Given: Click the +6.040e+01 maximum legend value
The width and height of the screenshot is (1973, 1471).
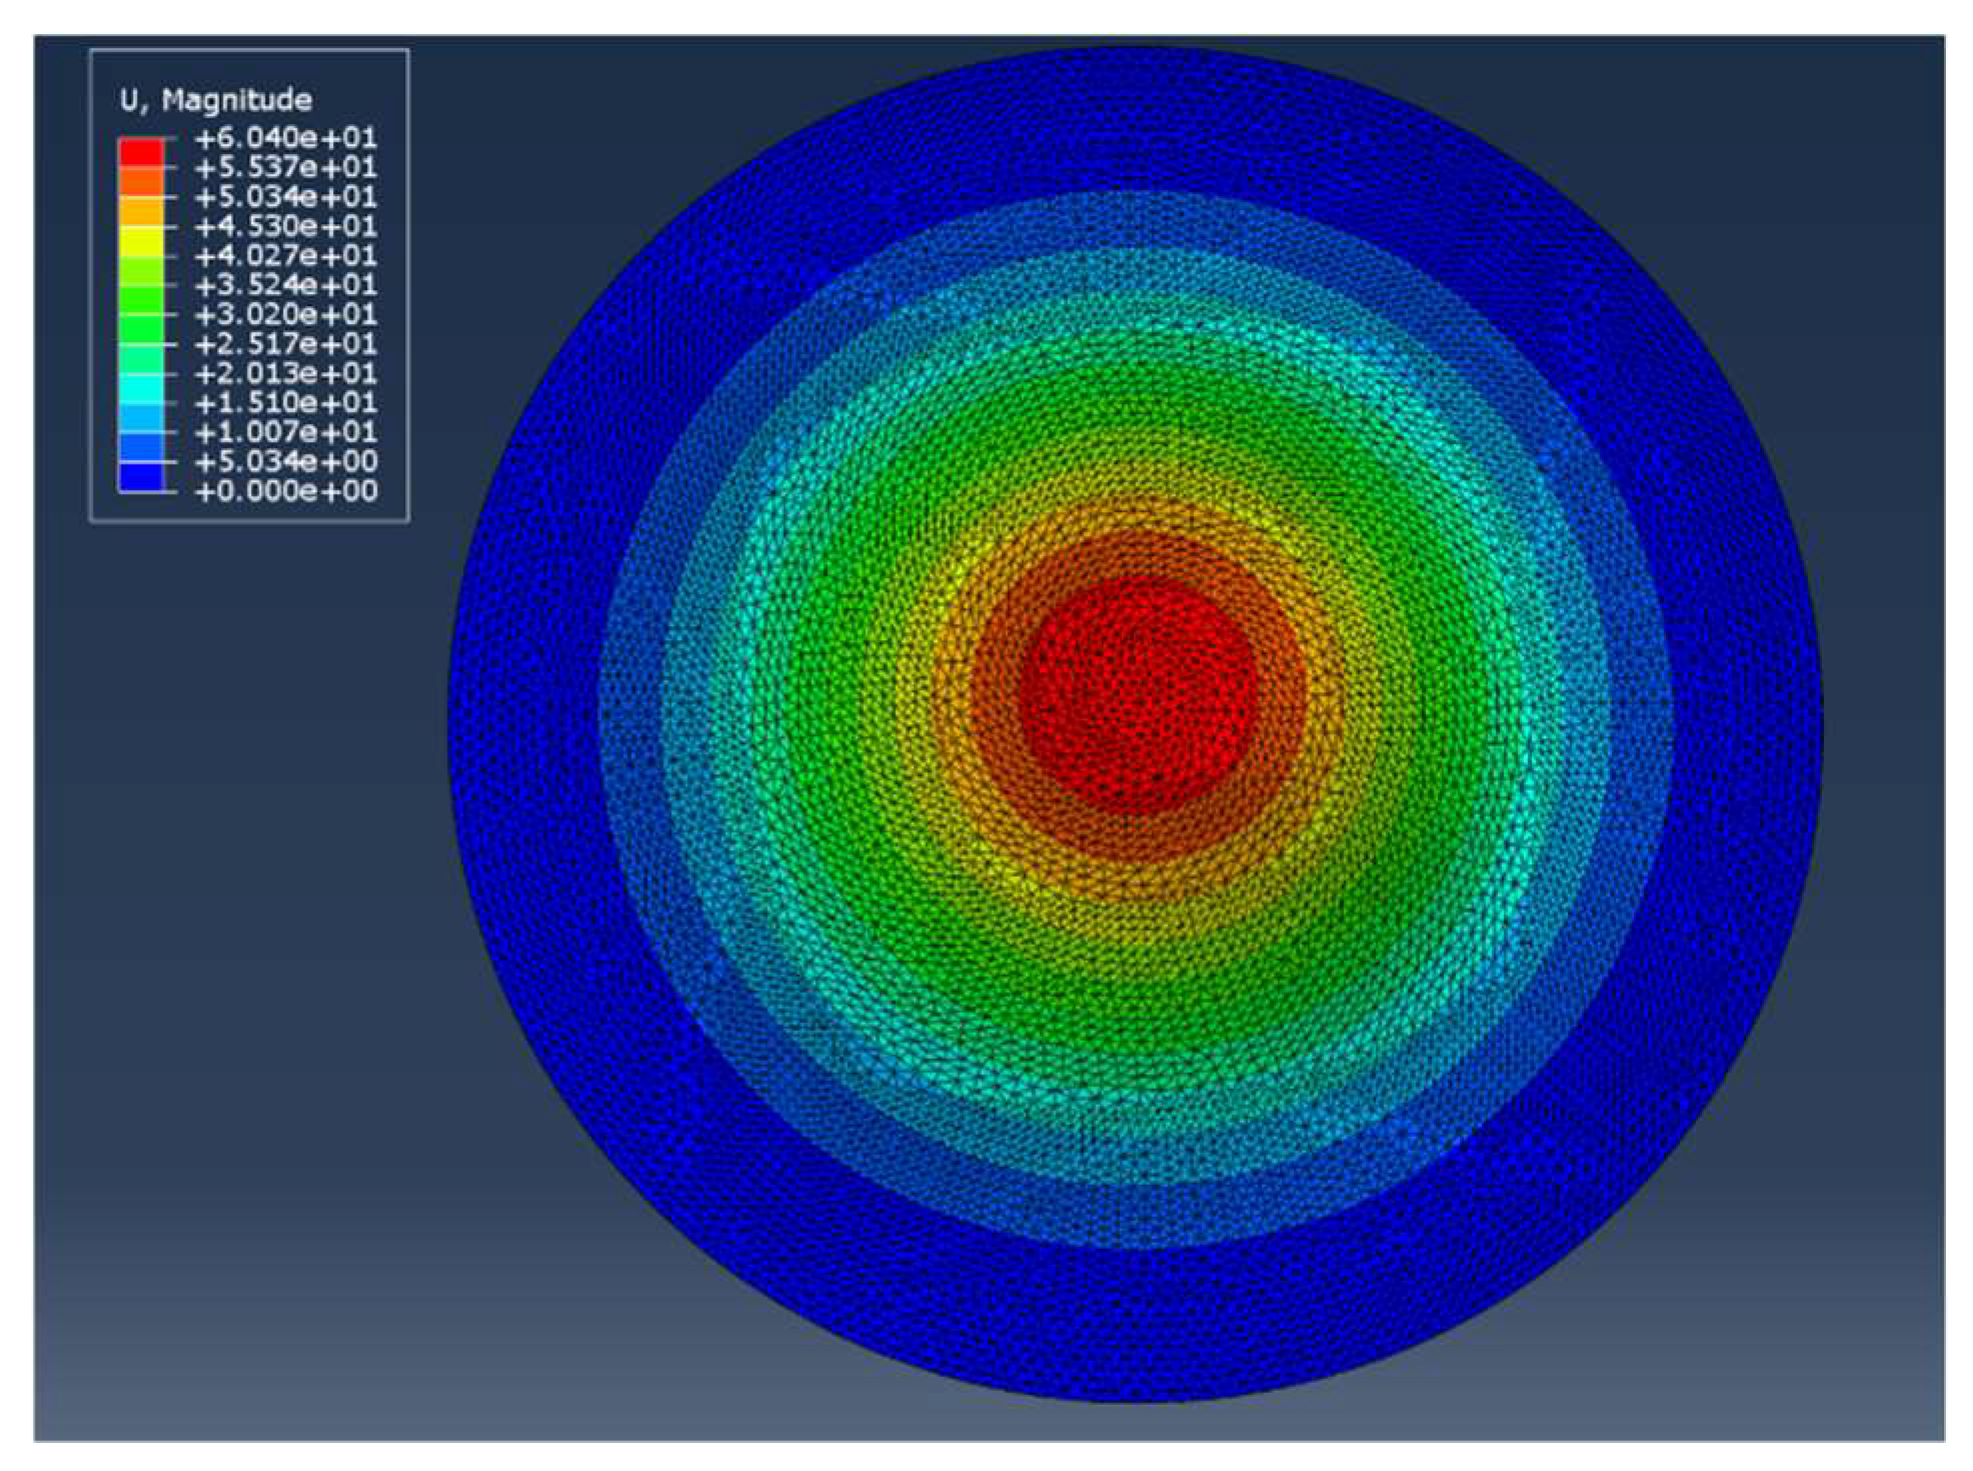Looking at the screenshot, I should [x=286, y=137].
